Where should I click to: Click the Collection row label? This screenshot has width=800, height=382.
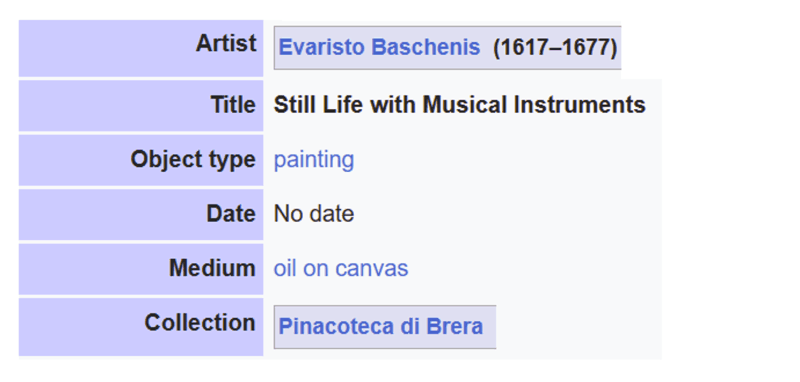pyautogui.click(x=141, y=327)
